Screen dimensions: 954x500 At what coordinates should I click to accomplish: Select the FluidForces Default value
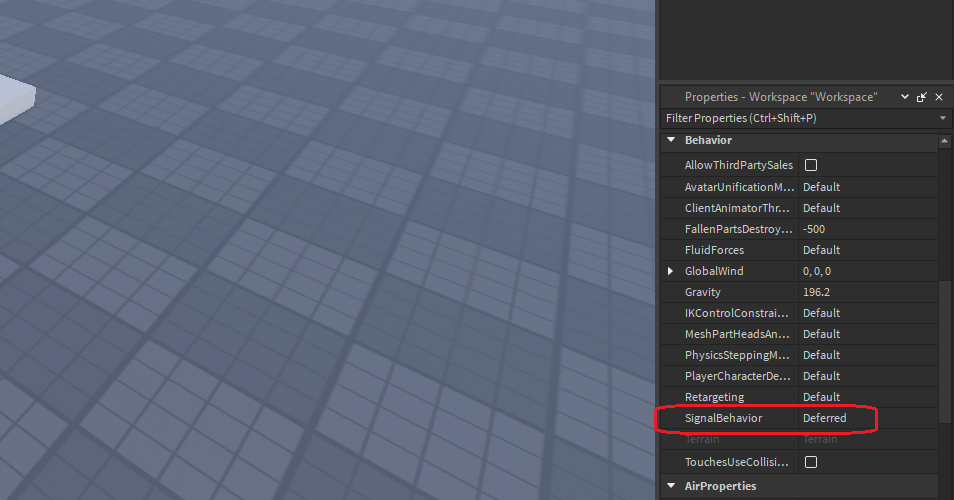tap(821, 250)
